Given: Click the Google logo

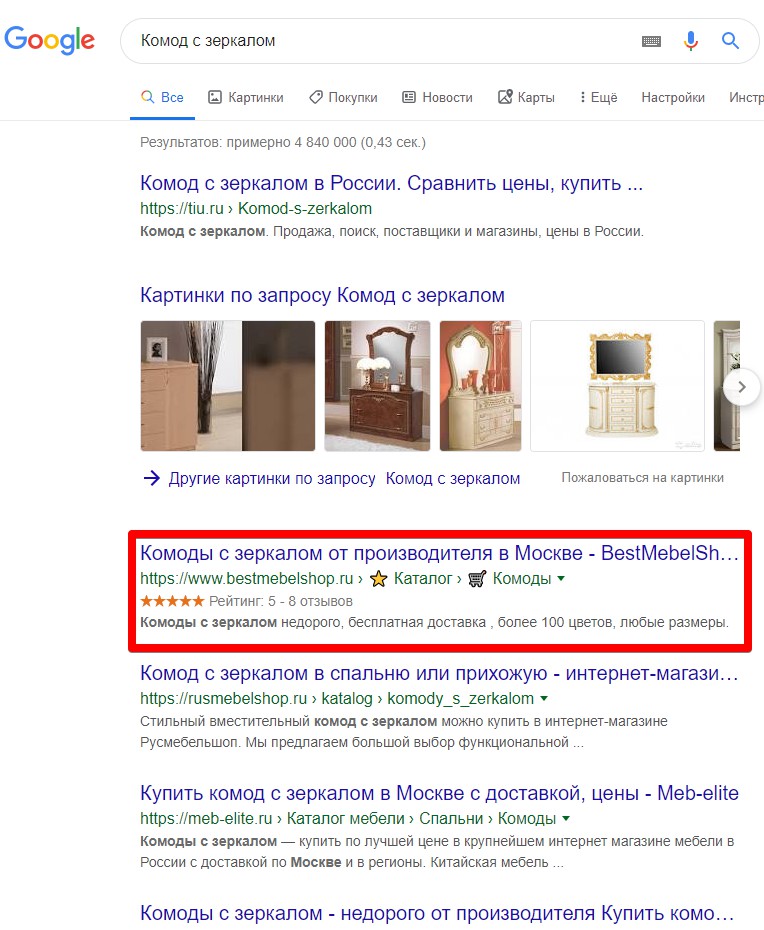Looking at the screenshot, I should [x=49, y=40].
